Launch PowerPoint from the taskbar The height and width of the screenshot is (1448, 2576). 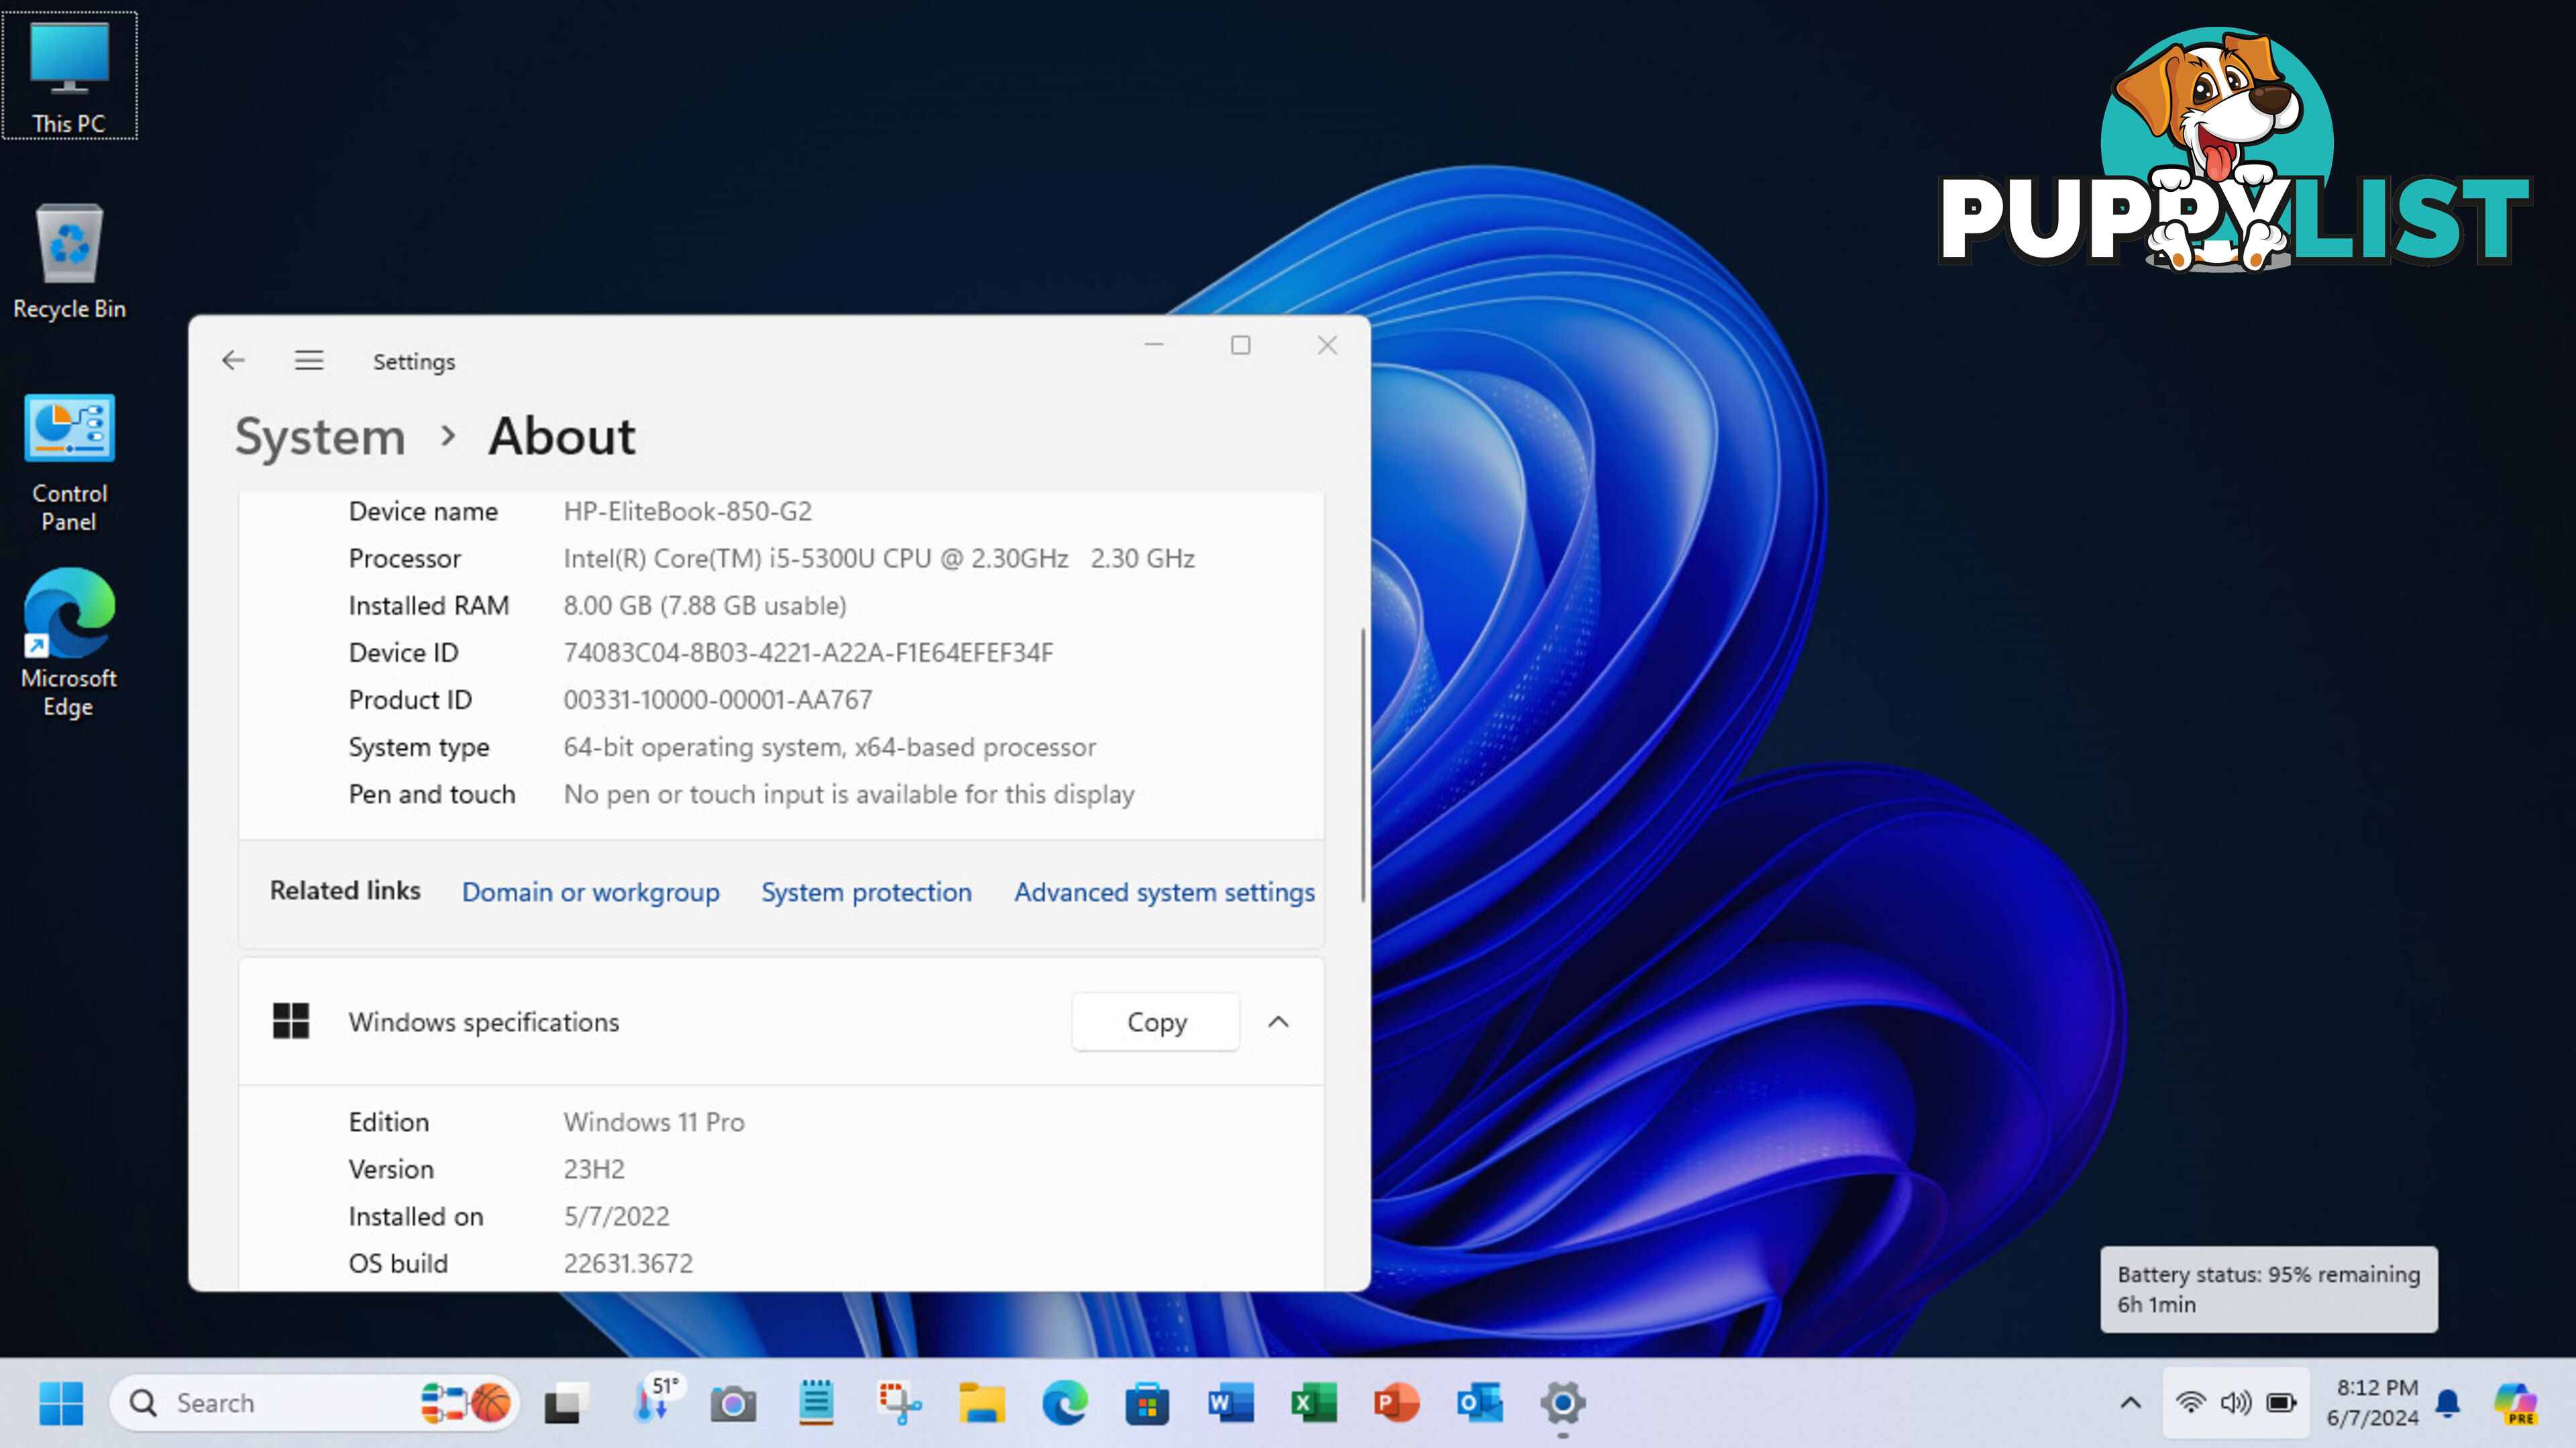pos(1396,1403)
